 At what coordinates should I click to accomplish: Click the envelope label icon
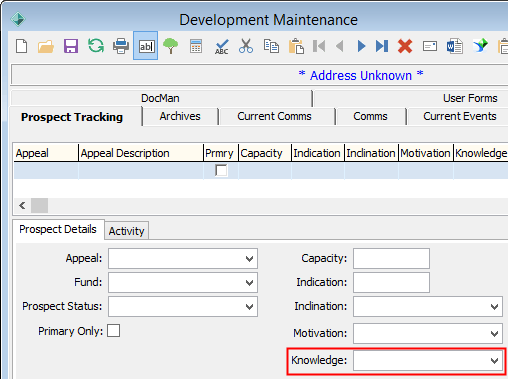430,46
